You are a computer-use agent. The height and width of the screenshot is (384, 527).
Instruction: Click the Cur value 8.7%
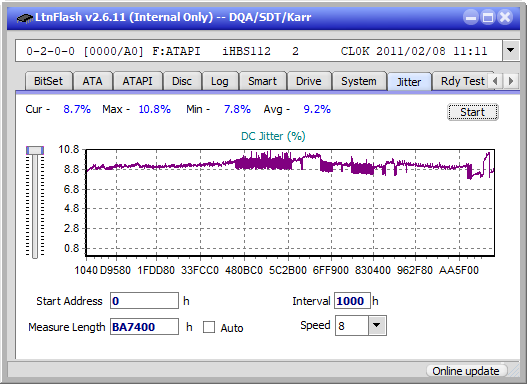click(77, 109)
